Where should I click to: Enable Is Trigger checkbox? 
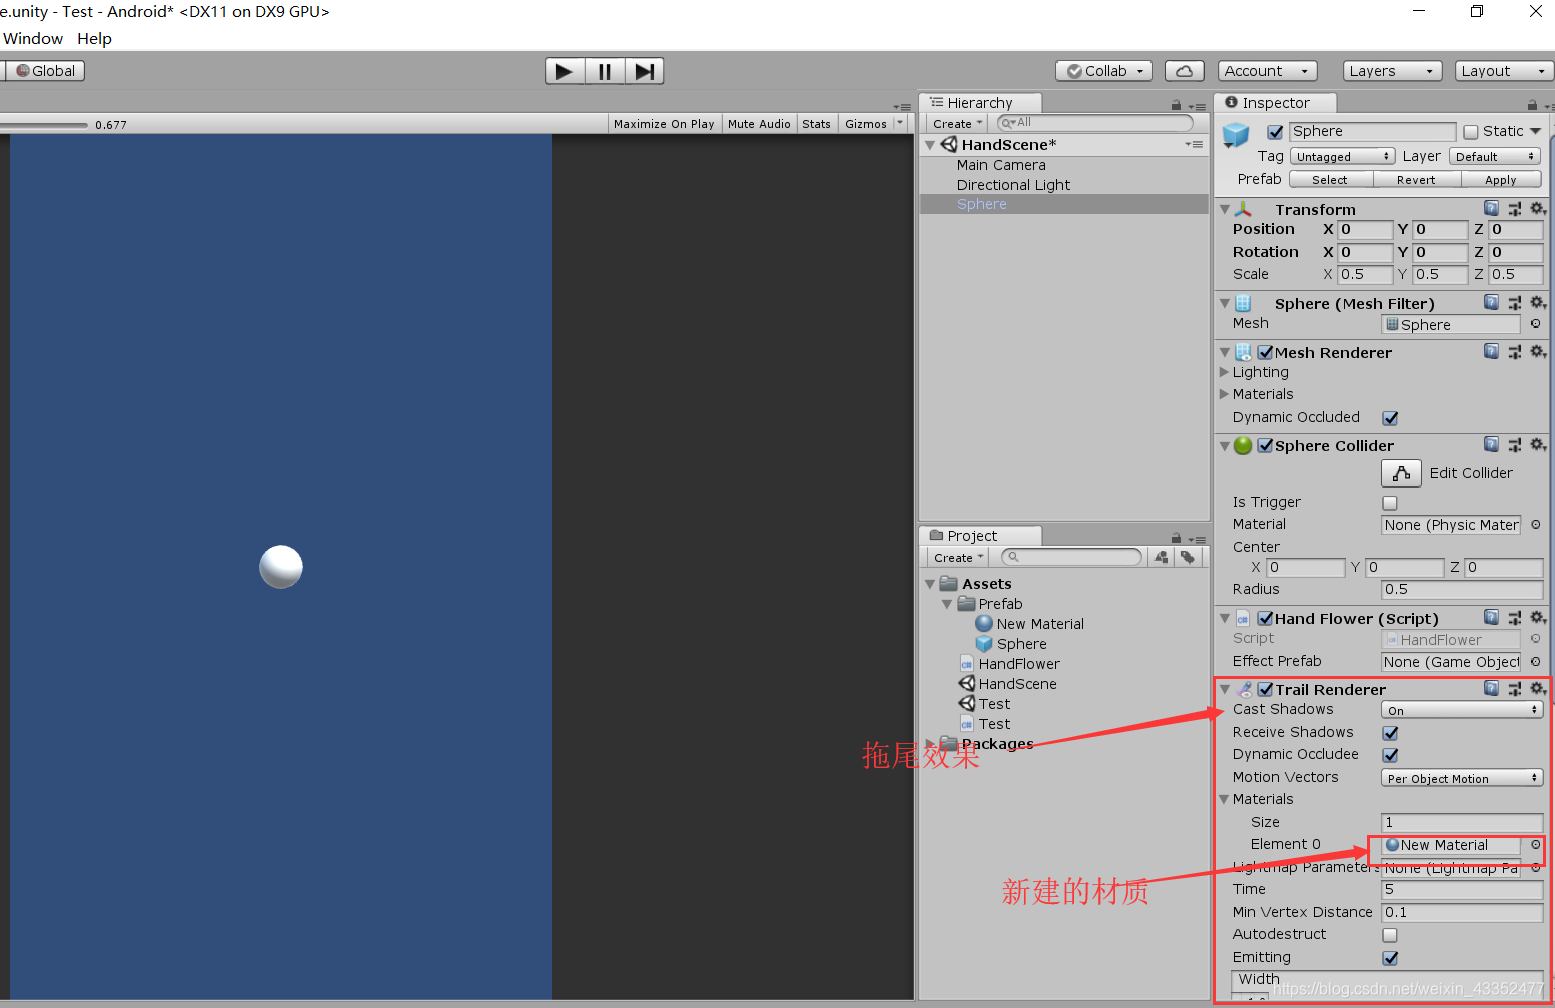pos(1390,503)
